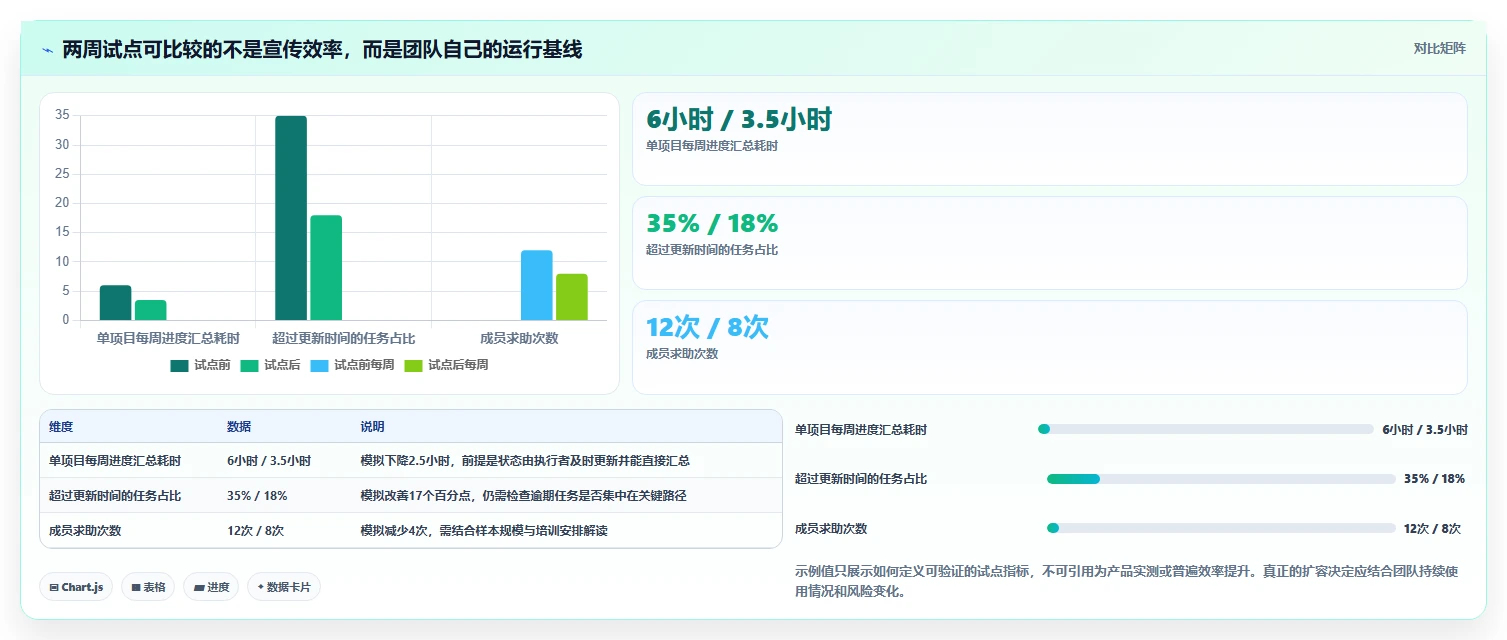The image size is (1507, 640).
Task: Select the 表格 tag chip
Action: [148, 587]
